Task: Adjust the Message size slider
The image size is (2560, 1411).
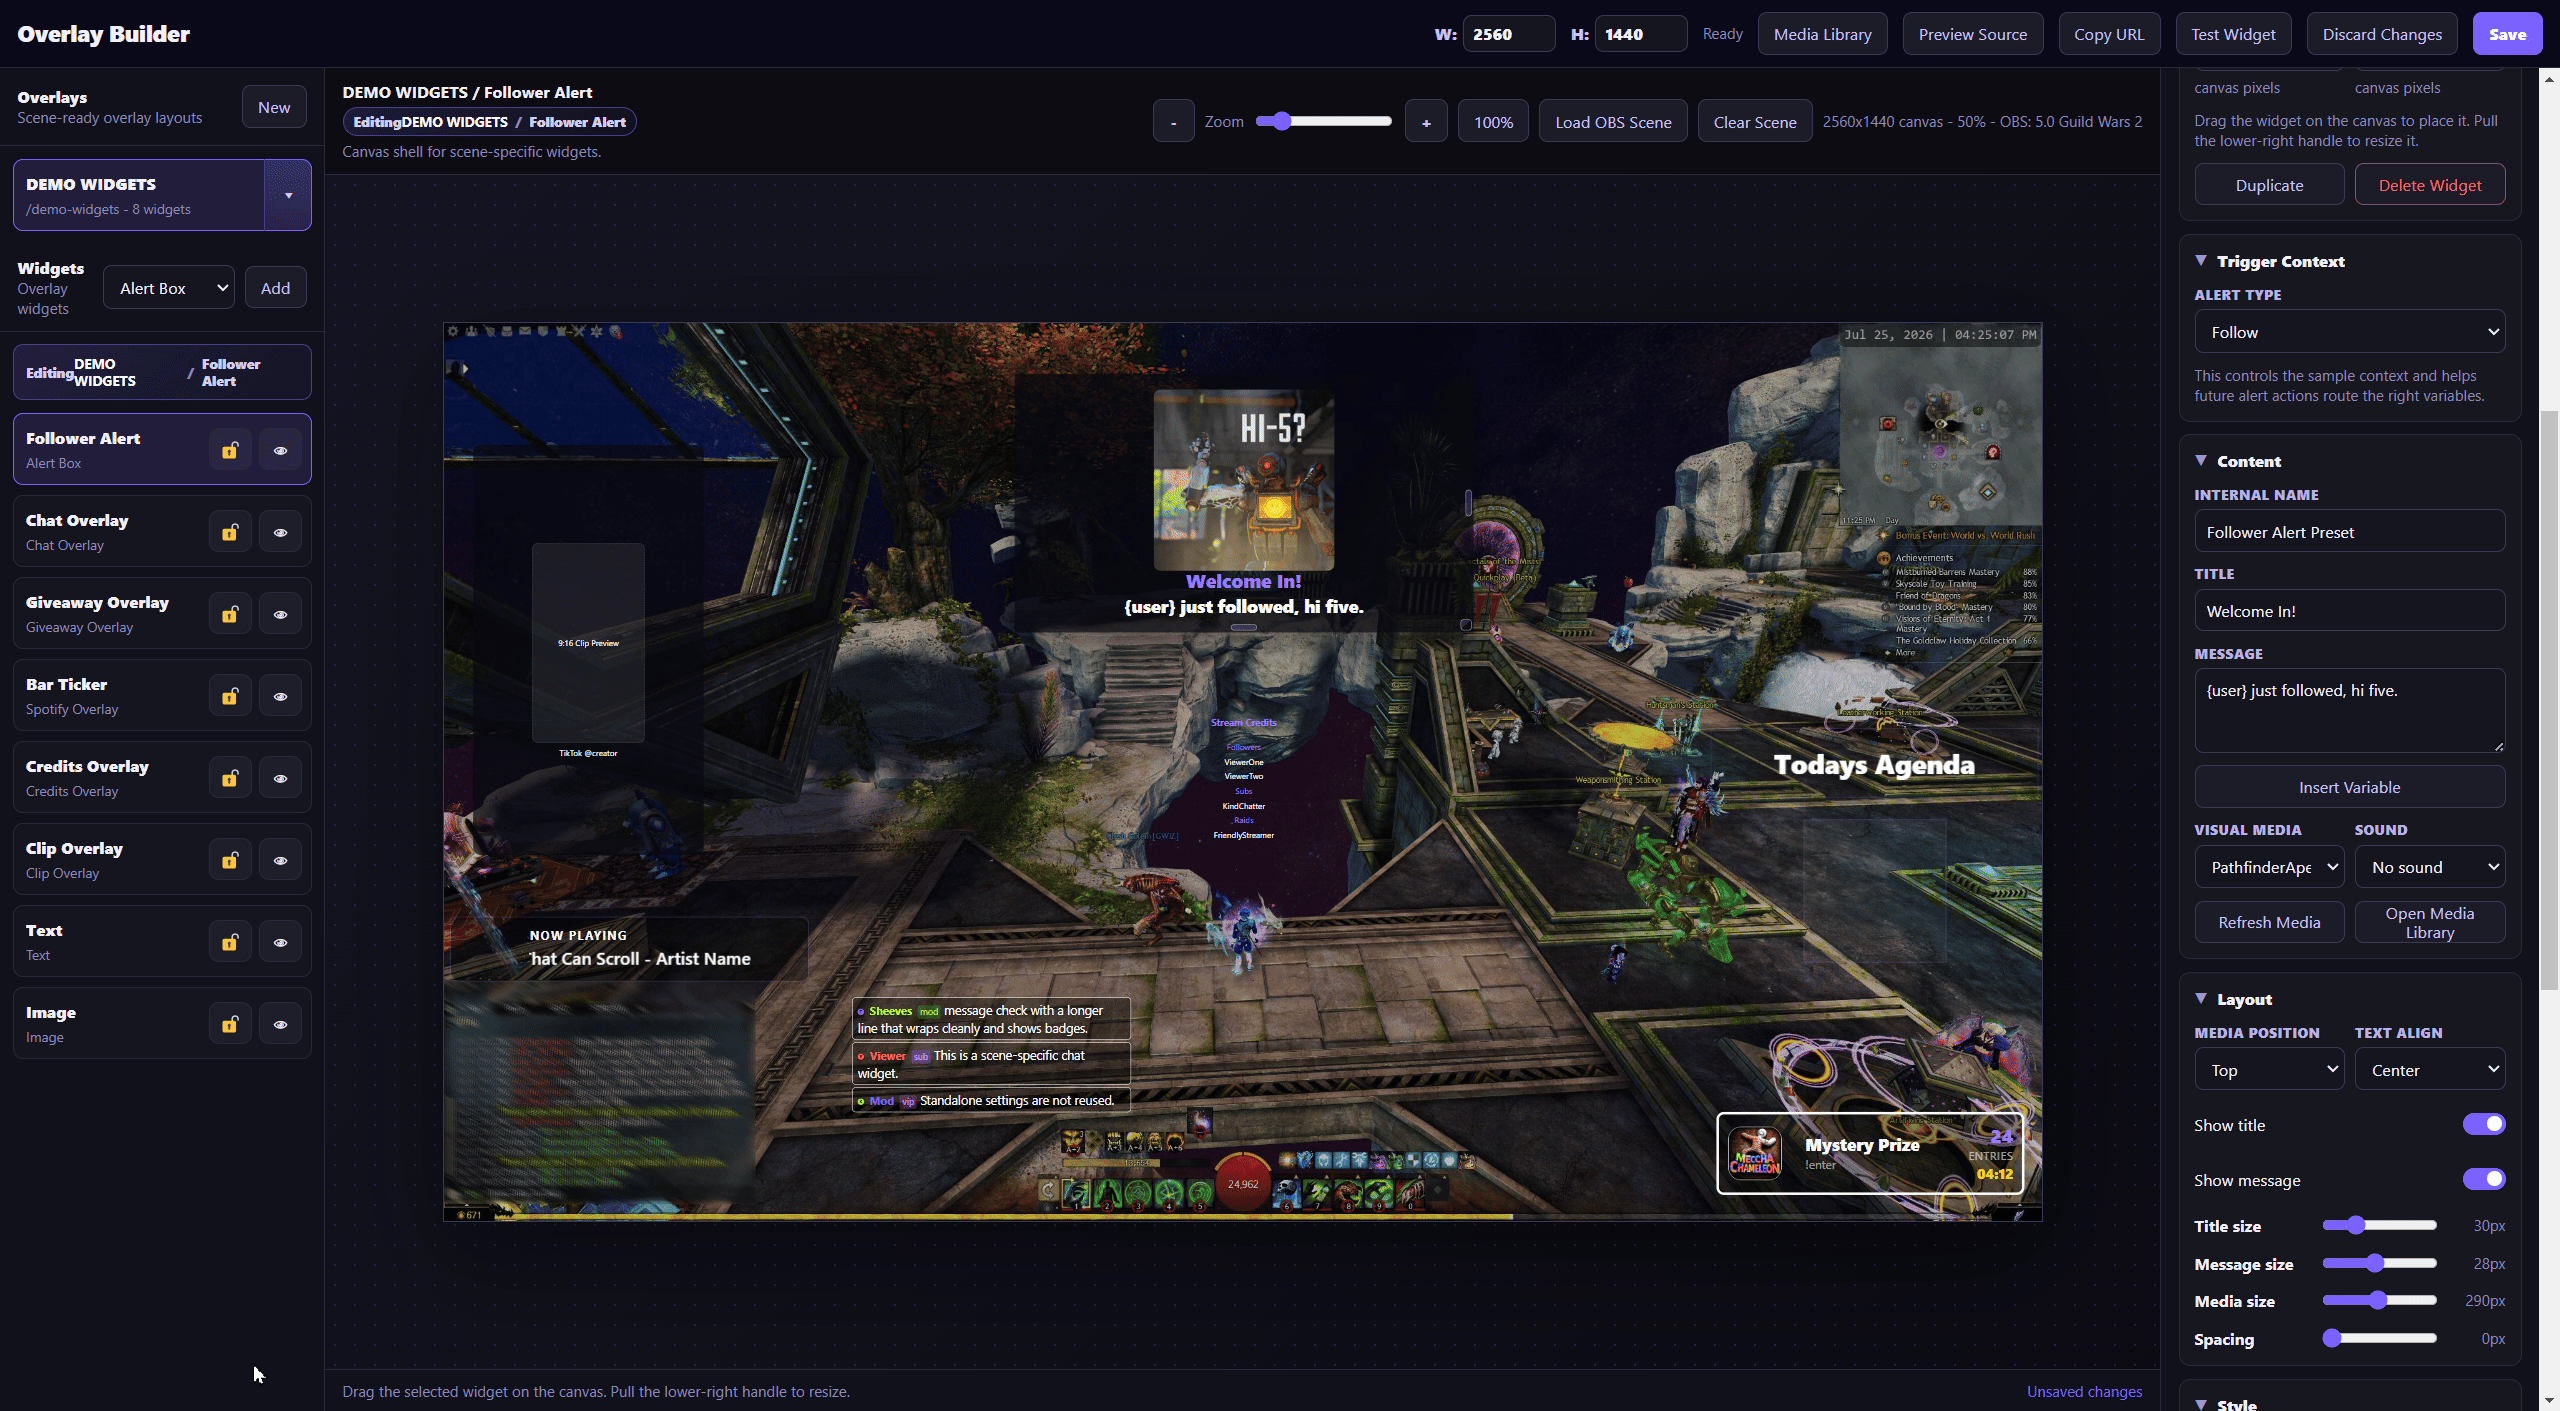Action: pyautogui.click(x=2380, y=1263)
